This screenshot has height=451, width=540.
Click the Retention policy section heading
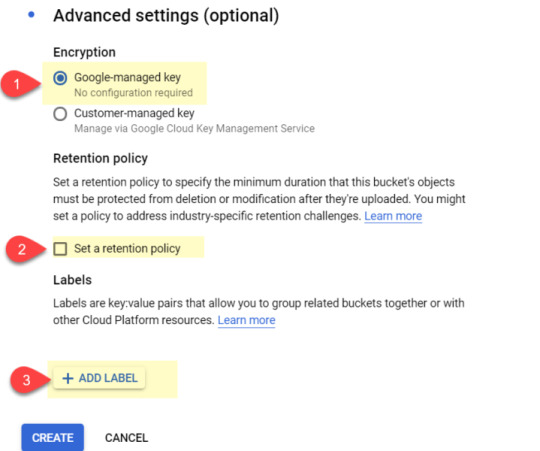tap(100, 158)
